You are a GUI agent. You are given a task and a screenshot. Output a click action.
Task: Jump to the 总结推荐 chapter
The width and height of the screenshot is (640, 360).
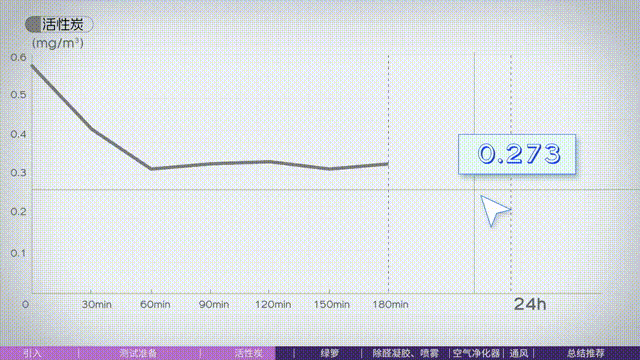tap(586, 353)
